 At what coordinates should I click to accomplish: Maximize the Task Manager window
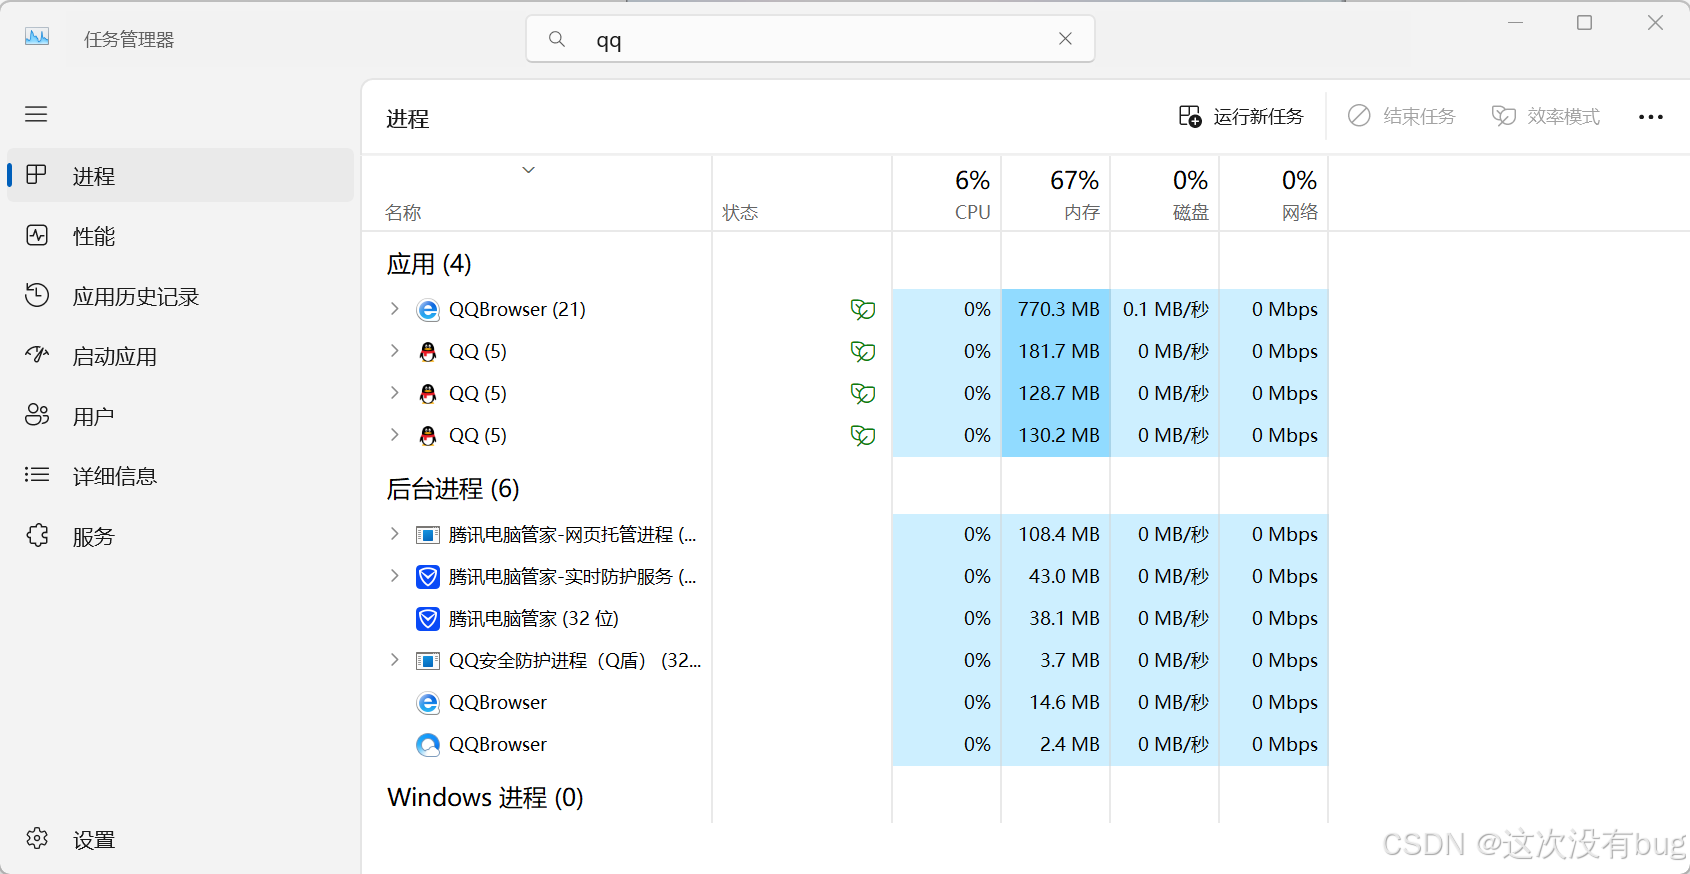tap(1584, 23)
